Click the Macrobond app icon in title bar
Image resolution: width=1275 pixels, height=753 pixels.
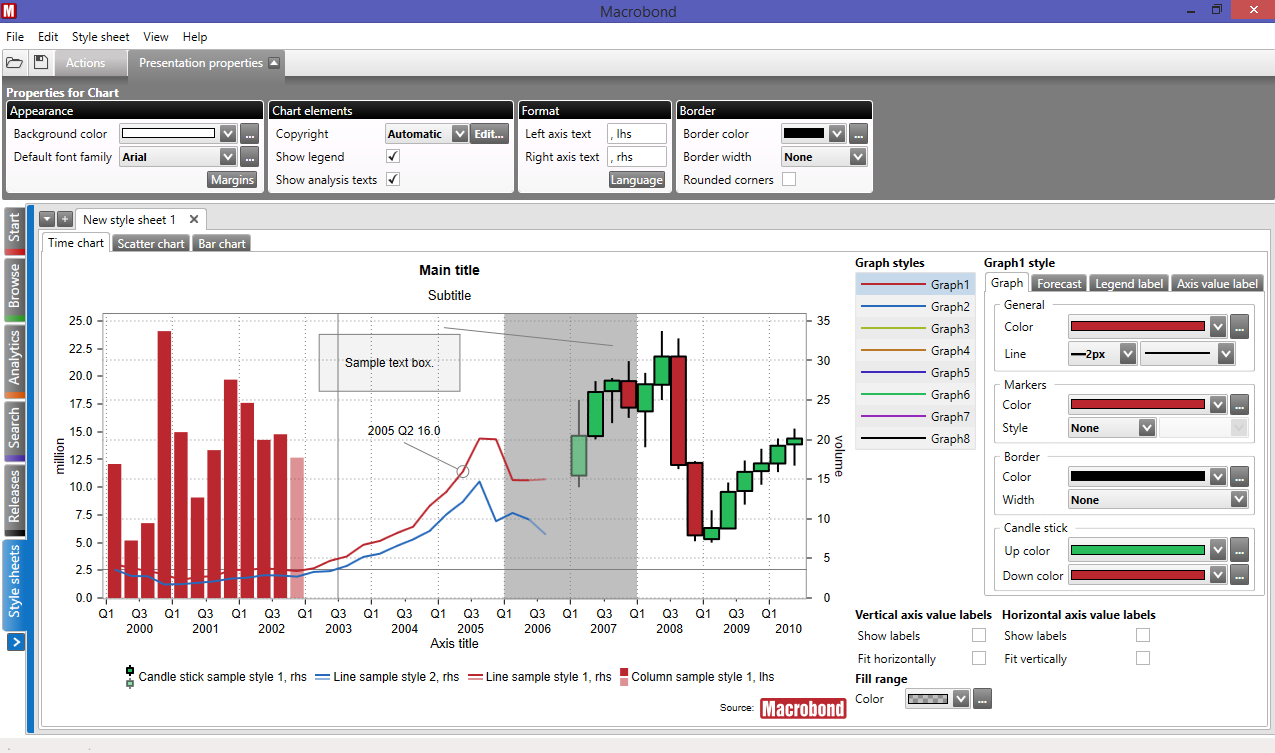[x=11, y=11]
